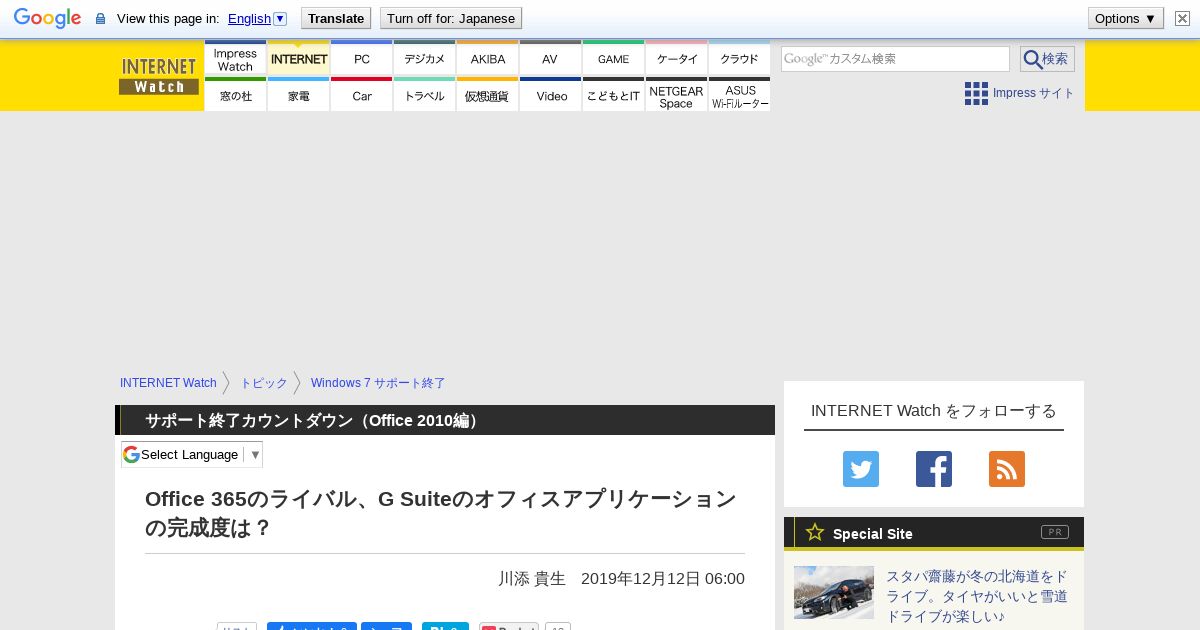Viewport: 1200px width, 630px height.
Task: Open the こどもとIT nav tab
Action: point(614,95)
